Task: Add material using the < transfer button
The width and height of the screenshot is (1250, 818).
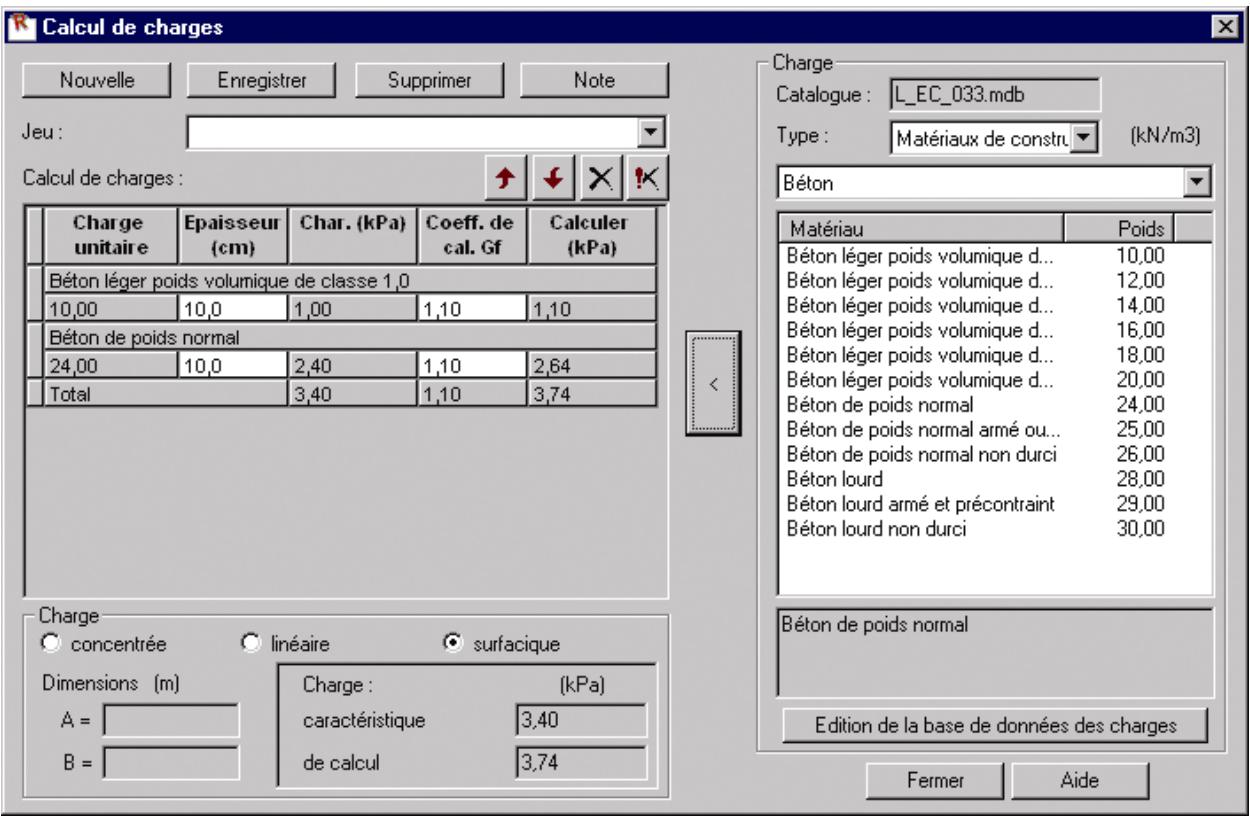Action: [711, 381]
